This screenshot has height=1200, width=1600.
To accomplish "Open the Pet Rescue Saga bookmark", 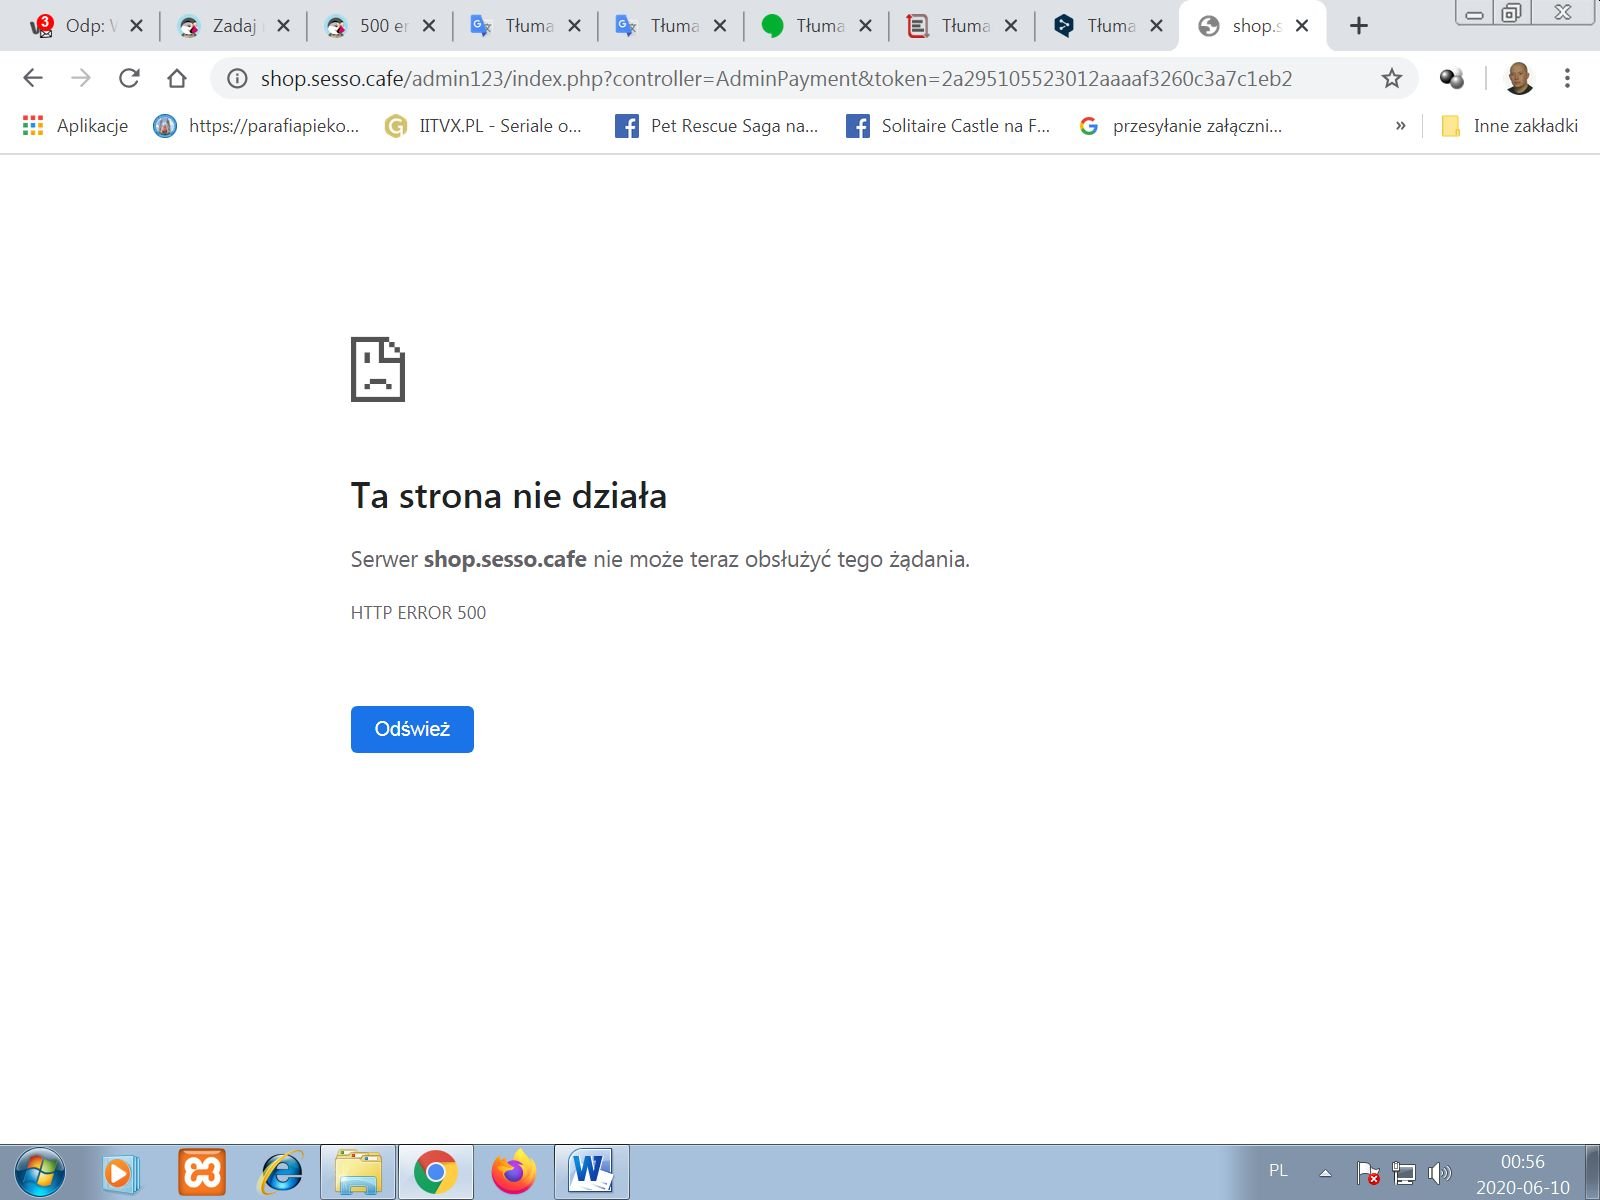I will [x=717, y=126].
